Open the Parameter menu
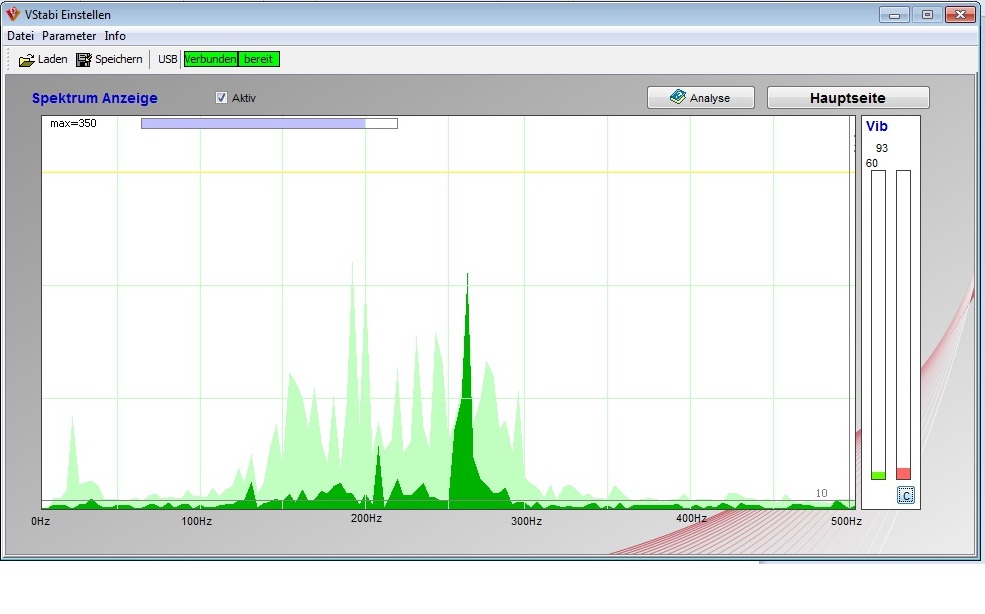Viewport: 985px width, 614px height. click(69, 36)
